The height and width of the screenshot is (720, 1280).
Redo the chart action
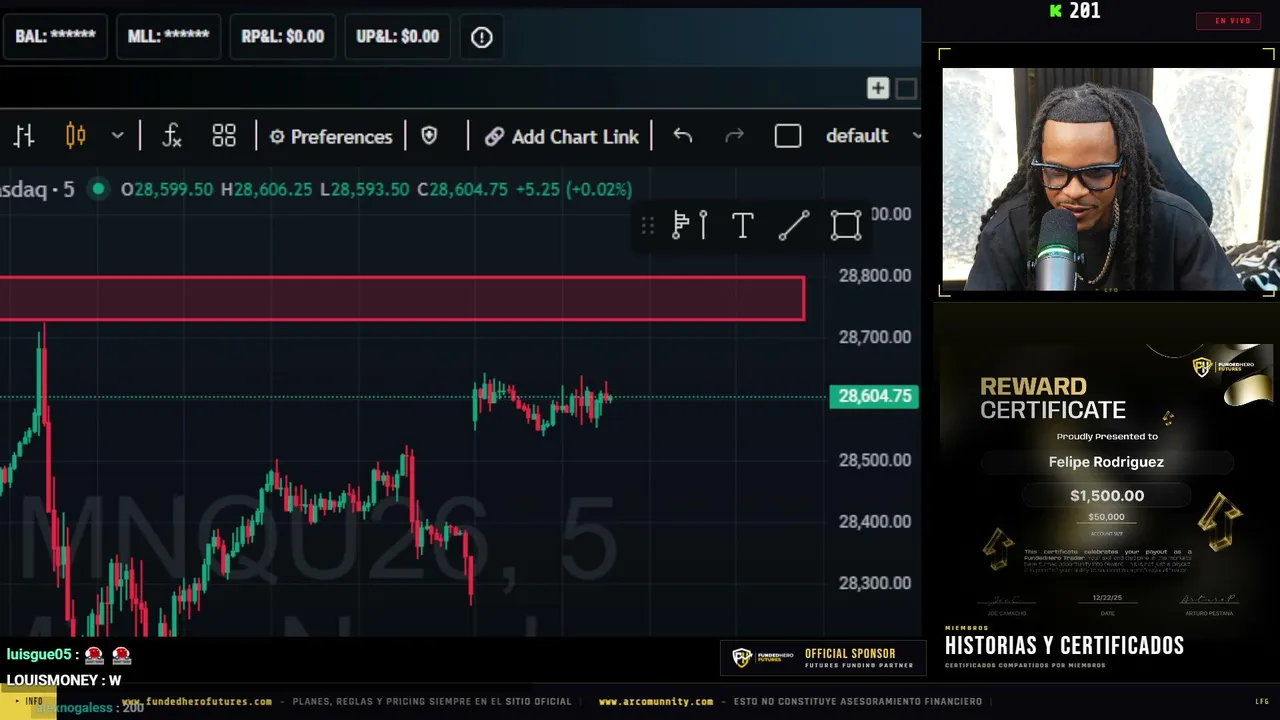tap(734, 136)
